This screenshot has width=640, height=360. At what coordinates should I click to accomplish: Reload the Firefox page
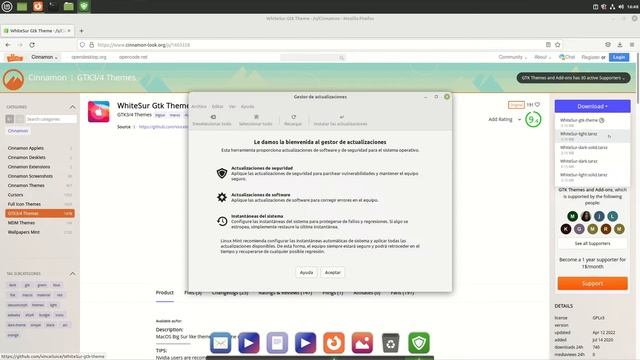[32, 44]
